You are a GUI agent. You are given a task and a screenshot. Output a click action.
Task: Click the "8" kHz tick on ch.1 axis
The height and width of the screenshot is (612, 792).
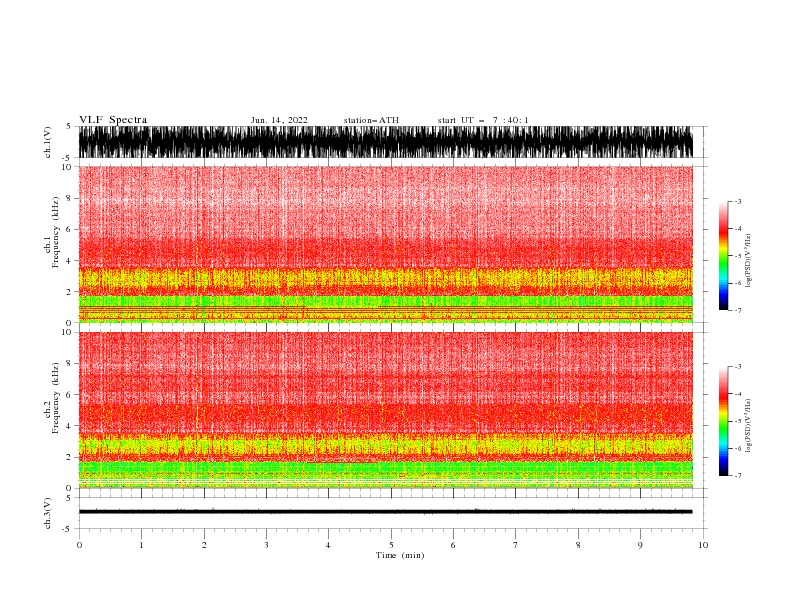[69, 198]
